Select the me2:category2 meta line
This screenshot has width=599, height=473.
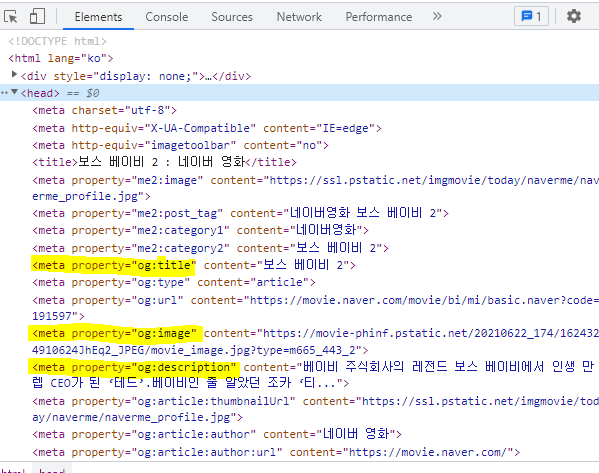pyautogui.click(x=210, y=248)
